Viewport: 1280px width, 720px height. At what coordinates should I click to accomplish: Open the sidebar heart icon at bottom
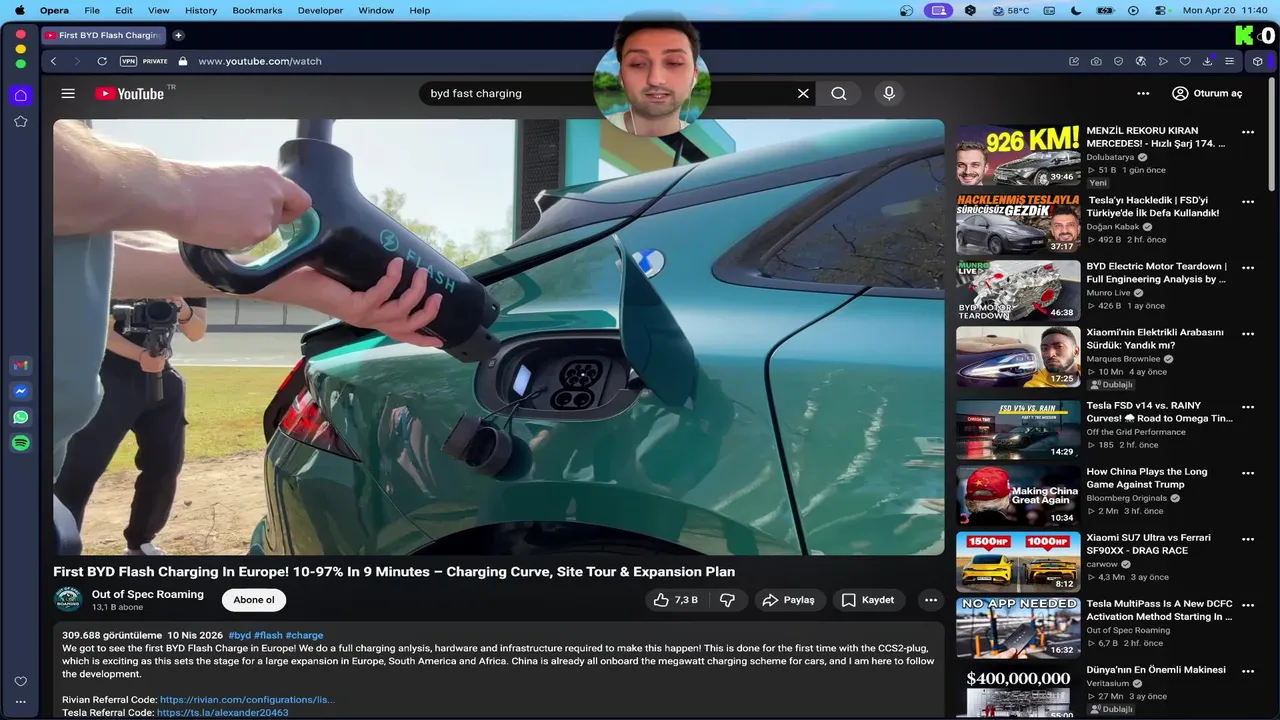[20, 681]
